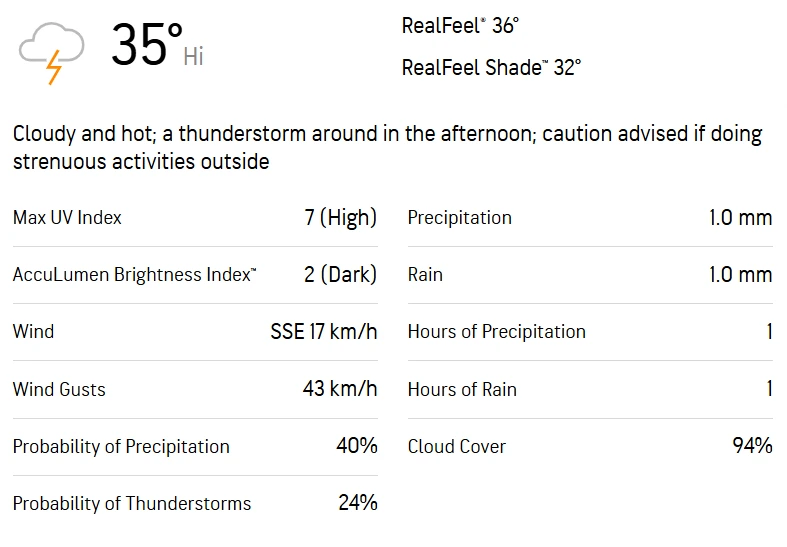Click the RealFeel 36° label
787x547 pixels.
[460, 26]
